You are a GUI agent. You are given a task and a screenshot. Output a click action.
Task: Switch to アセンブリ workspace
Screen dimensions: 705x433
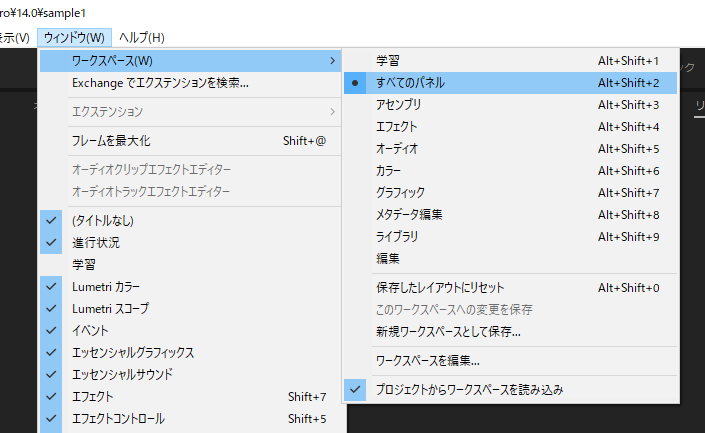(510, 105)
